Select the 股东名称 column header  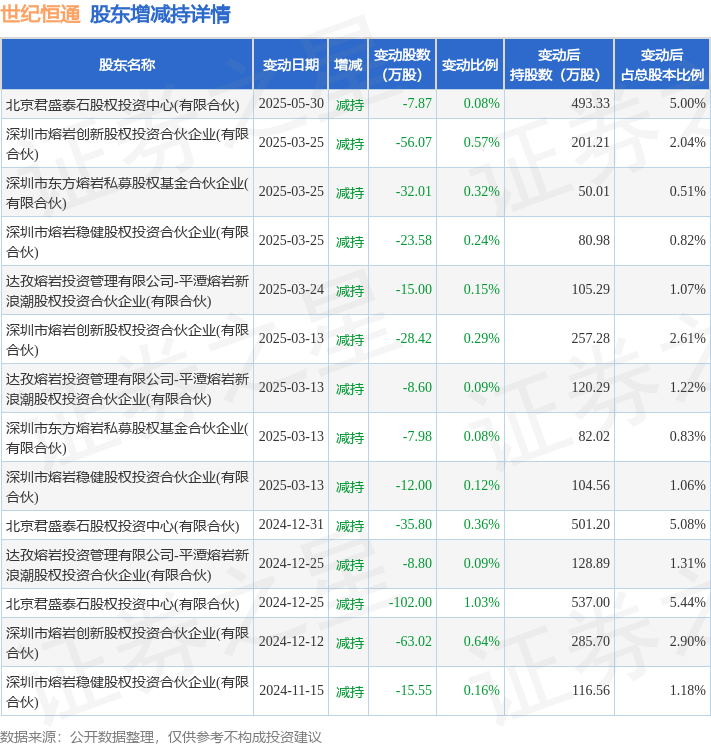point(127,65)
